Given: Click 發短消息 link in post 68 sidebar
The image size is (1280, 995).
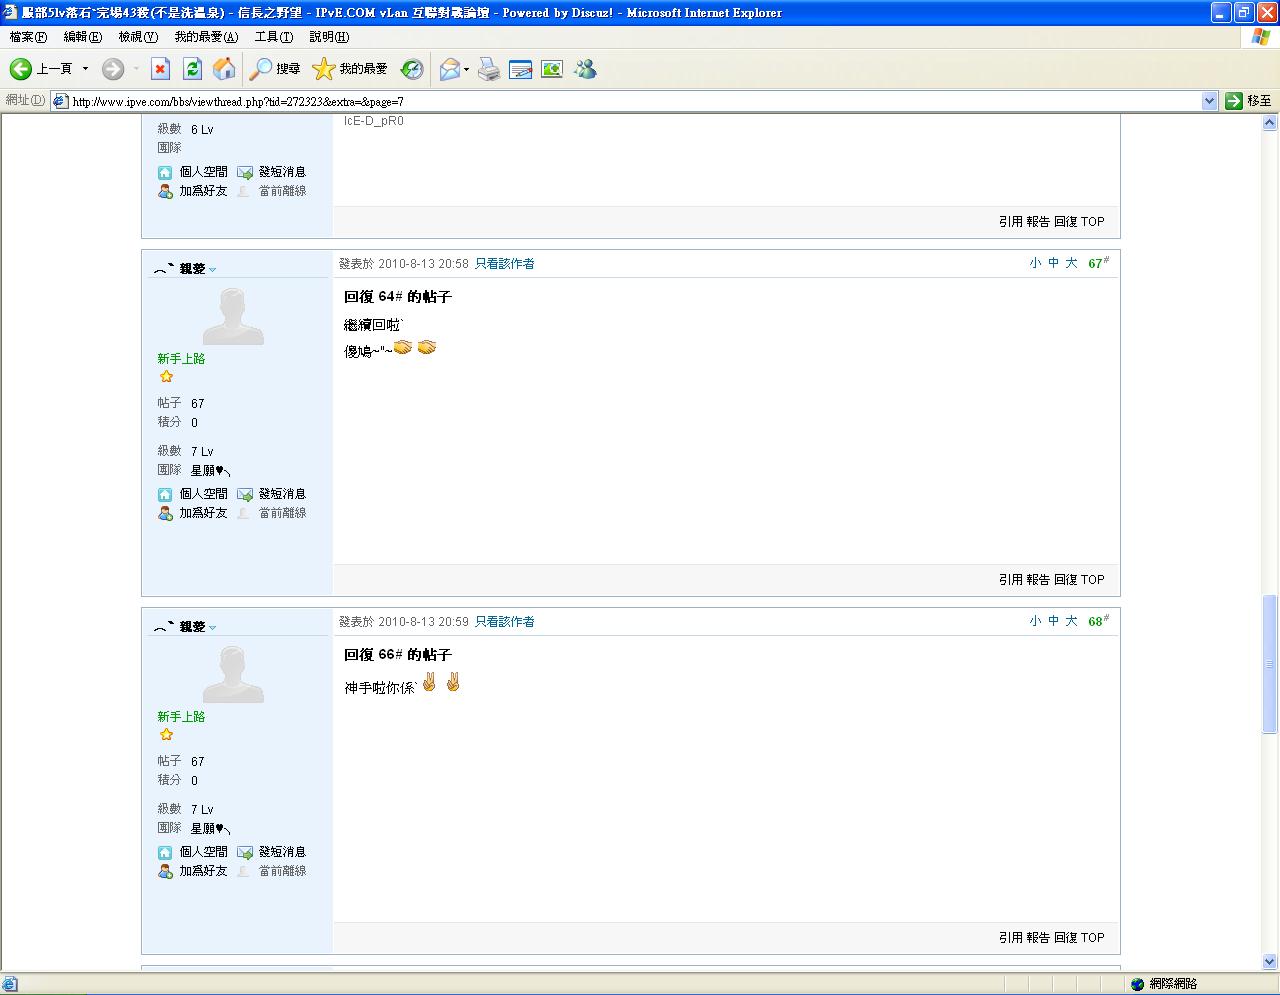Looking at the screenshot, I should (281, 852).
